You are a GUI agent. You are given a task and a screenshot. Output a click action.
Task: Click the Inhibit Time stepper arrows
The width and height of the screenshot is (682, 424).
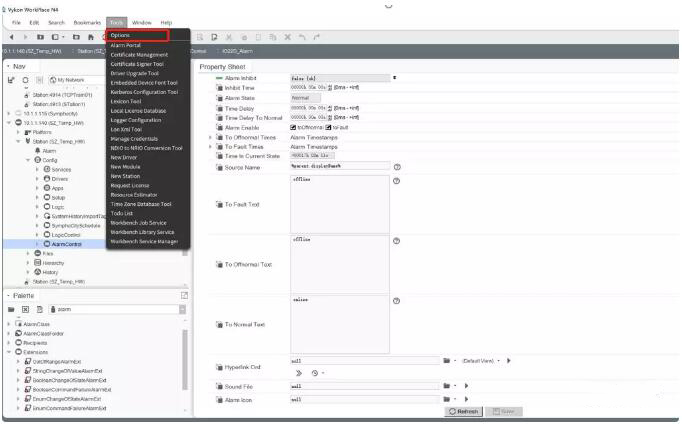pos(330,87)
